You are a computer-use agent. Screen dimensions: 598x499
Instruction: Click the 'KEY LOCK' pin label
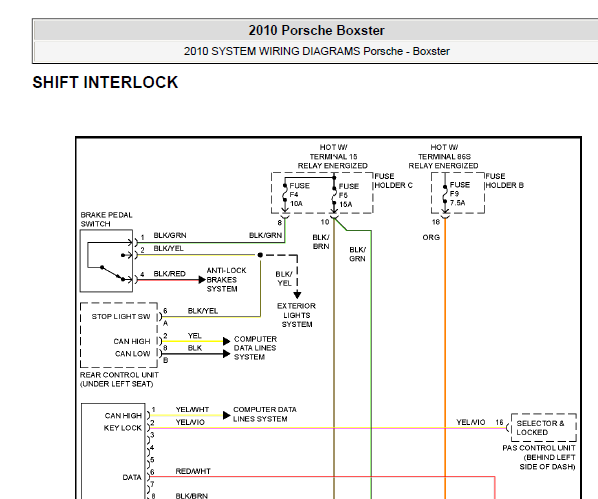coord(122,428)
